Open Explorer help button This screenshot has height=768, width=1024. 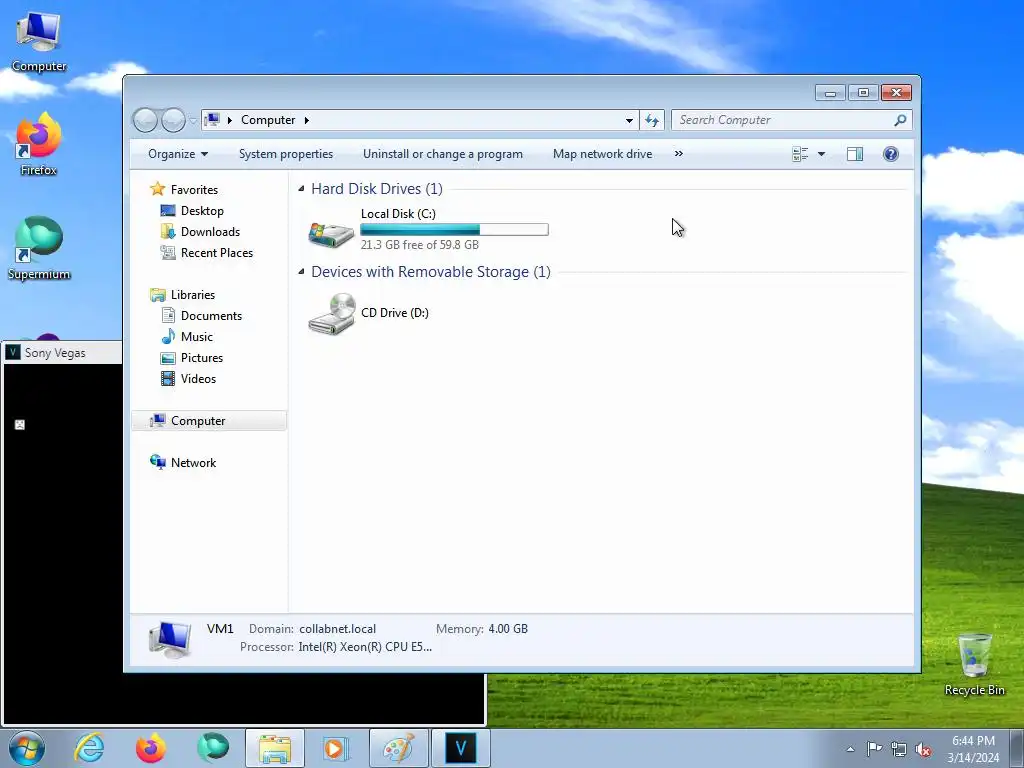tap(891, 154)
